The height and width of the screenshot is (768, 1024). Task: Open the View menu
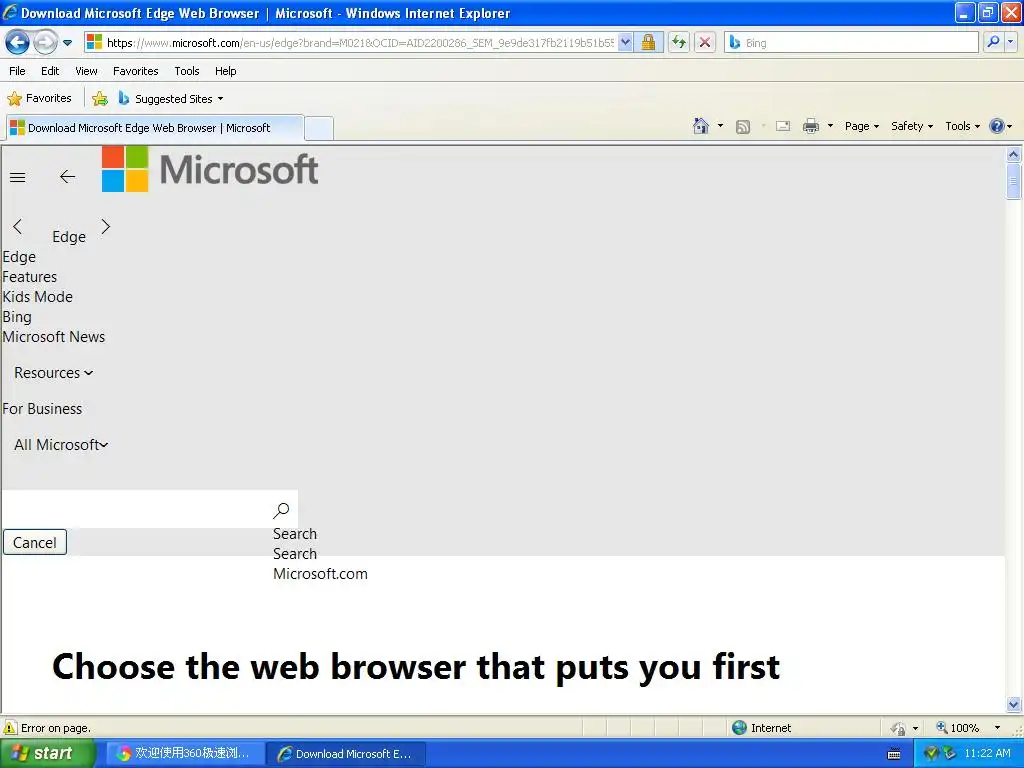[86, 71]
